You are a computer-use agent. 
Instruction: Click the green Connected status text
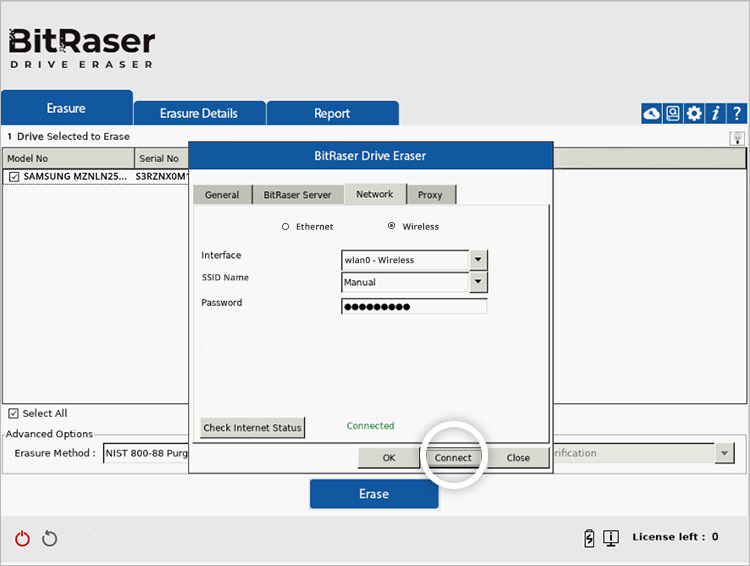[371, 425]
